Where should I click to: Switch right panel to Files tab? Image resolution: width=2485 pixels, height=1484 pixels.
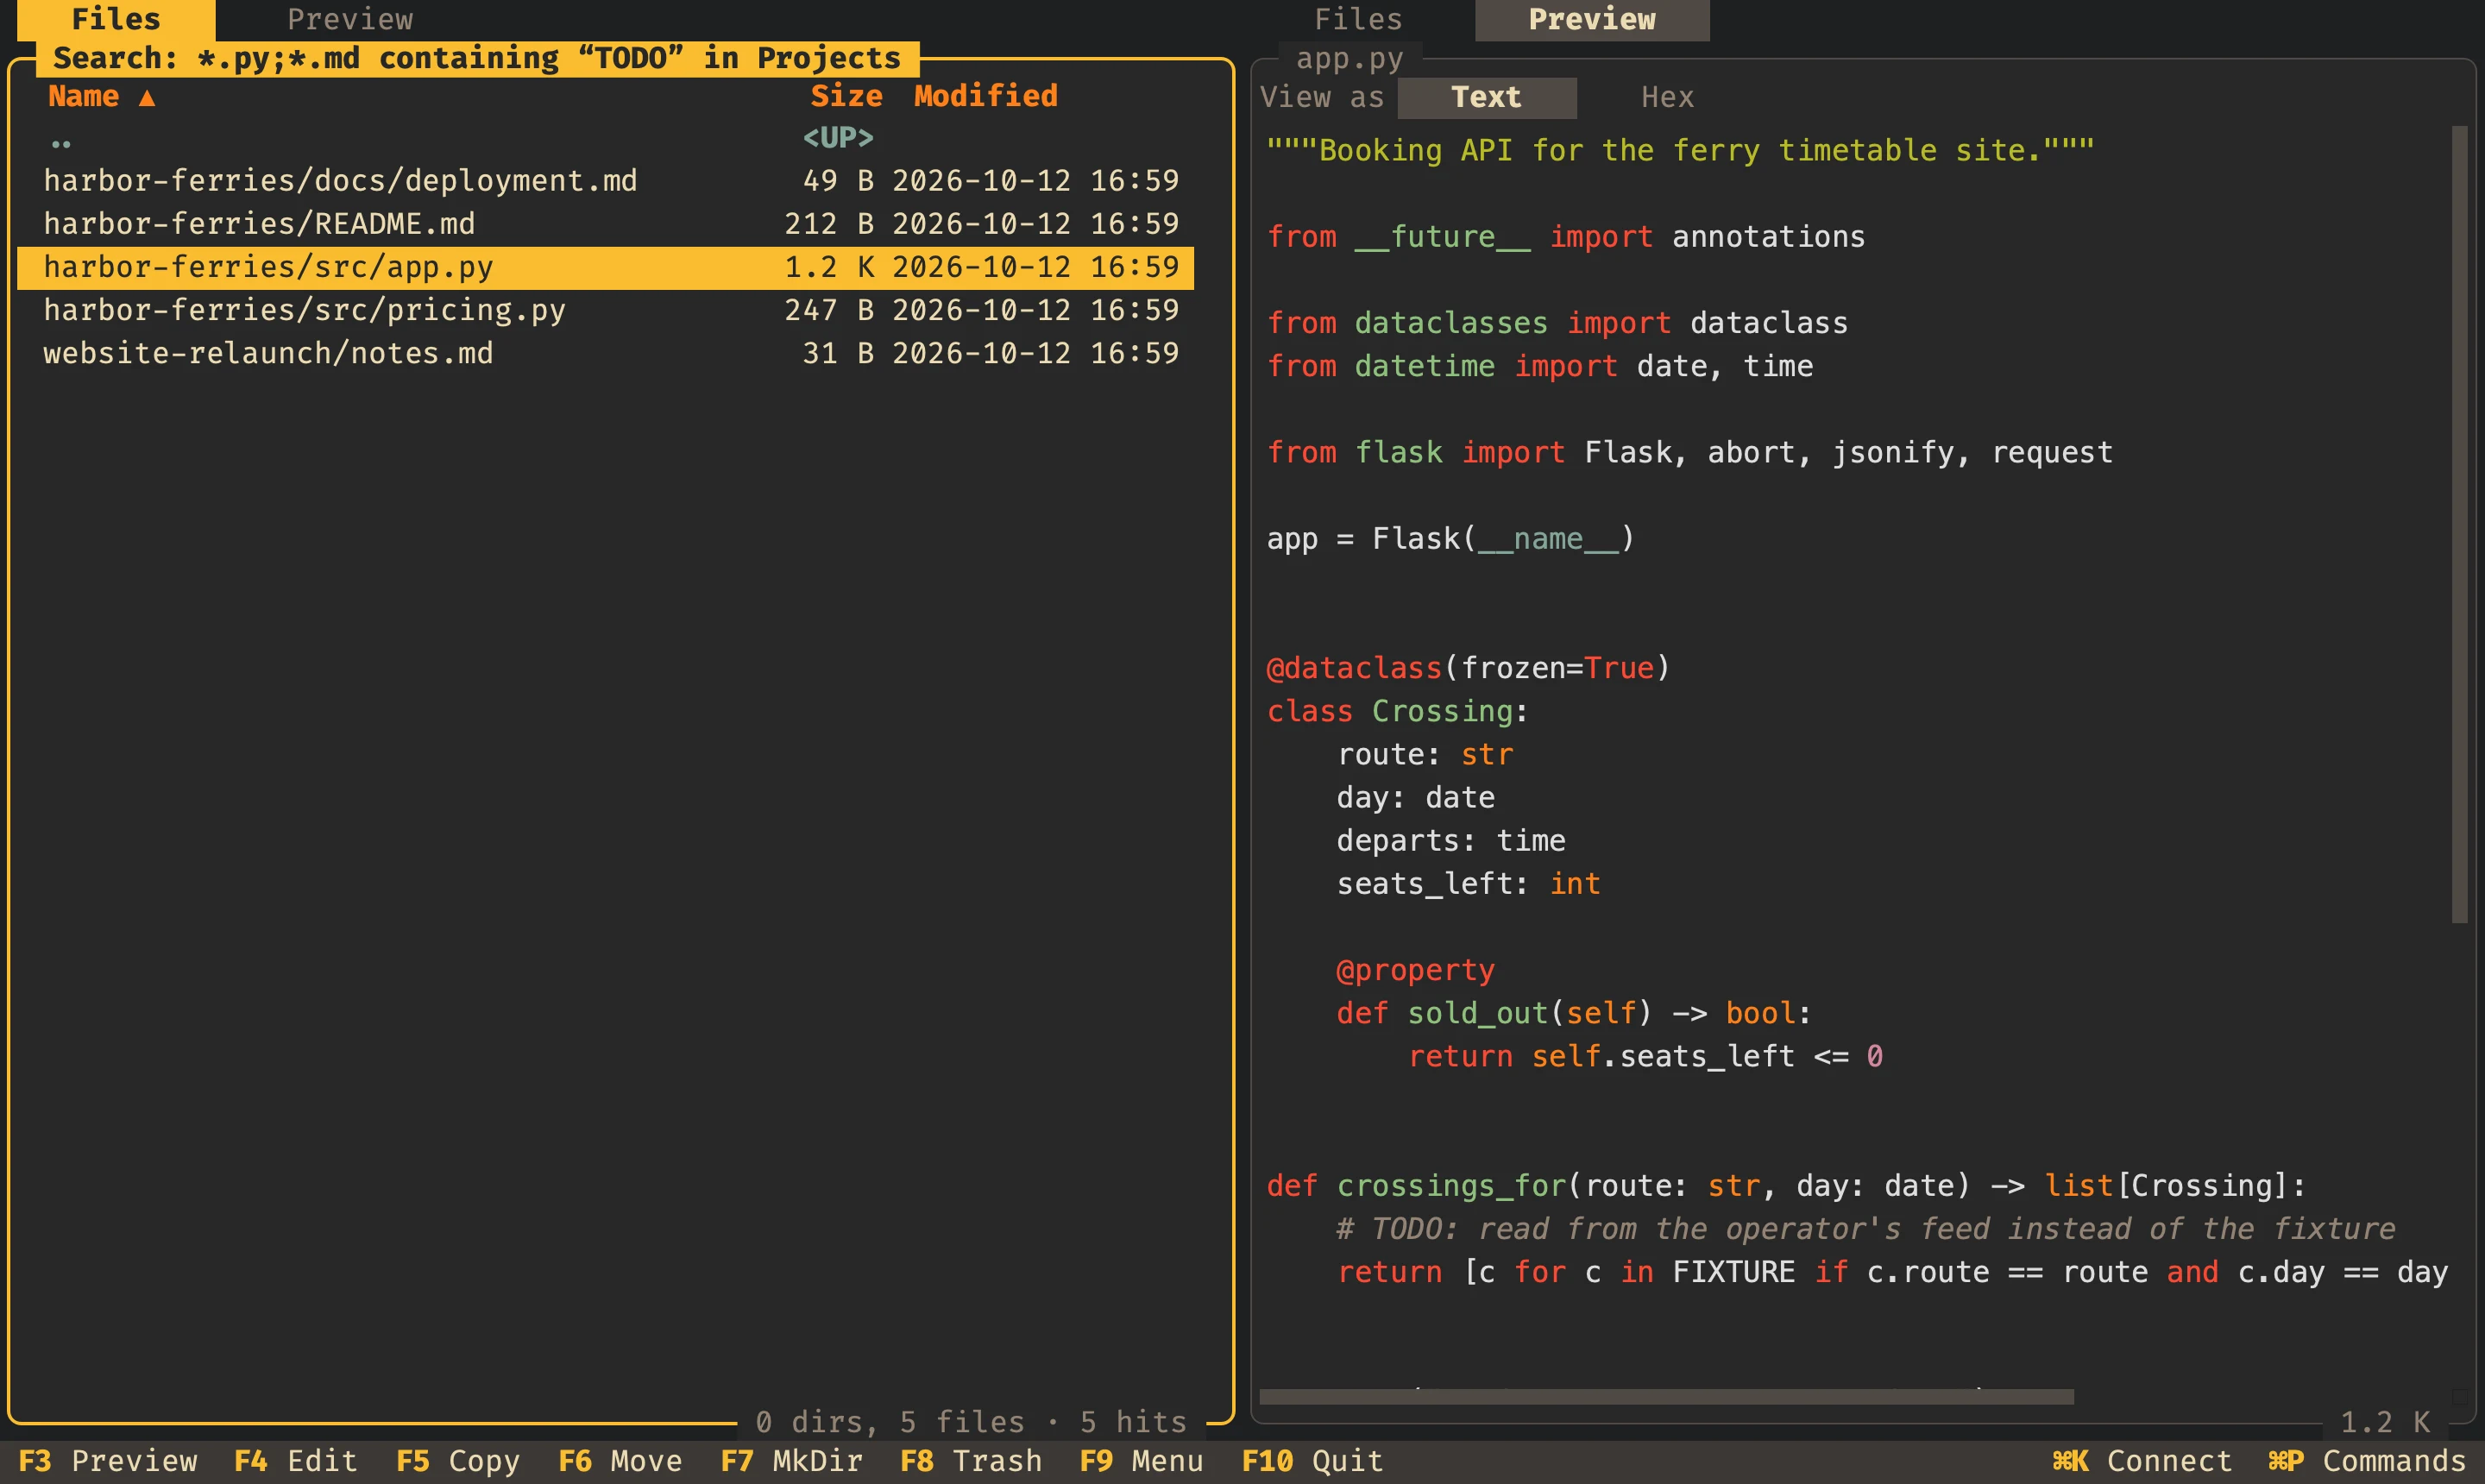[1357, 19]
